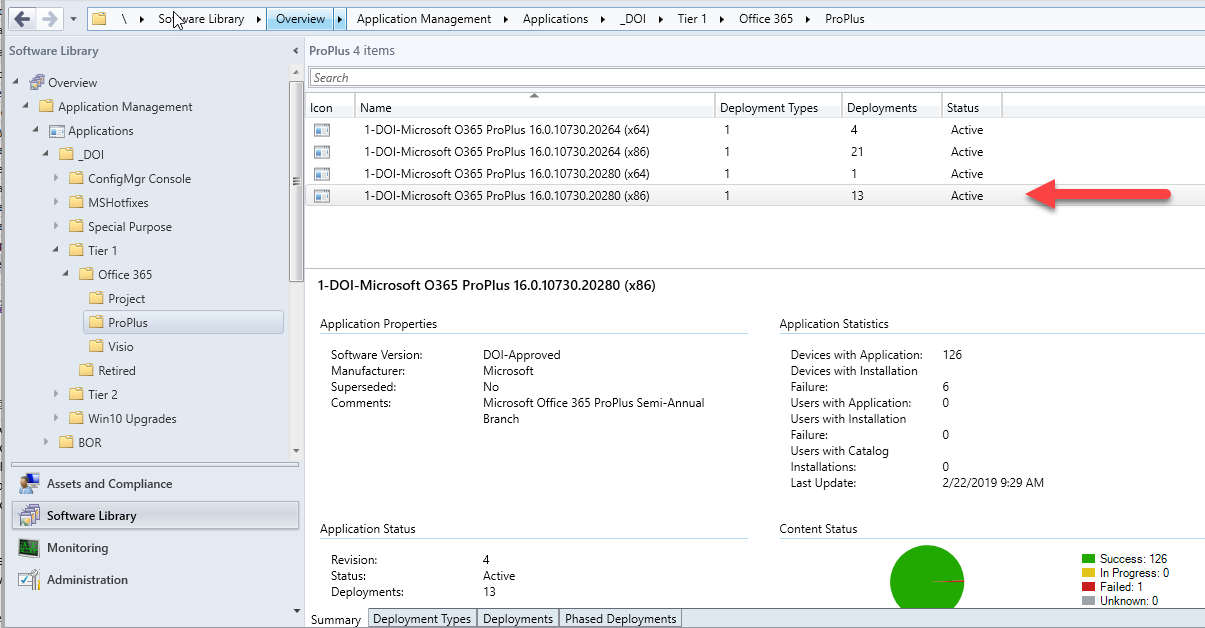Click Application Management in the address bar
1205x628 pixels.
pyautogui.click(x=424, y=19)
